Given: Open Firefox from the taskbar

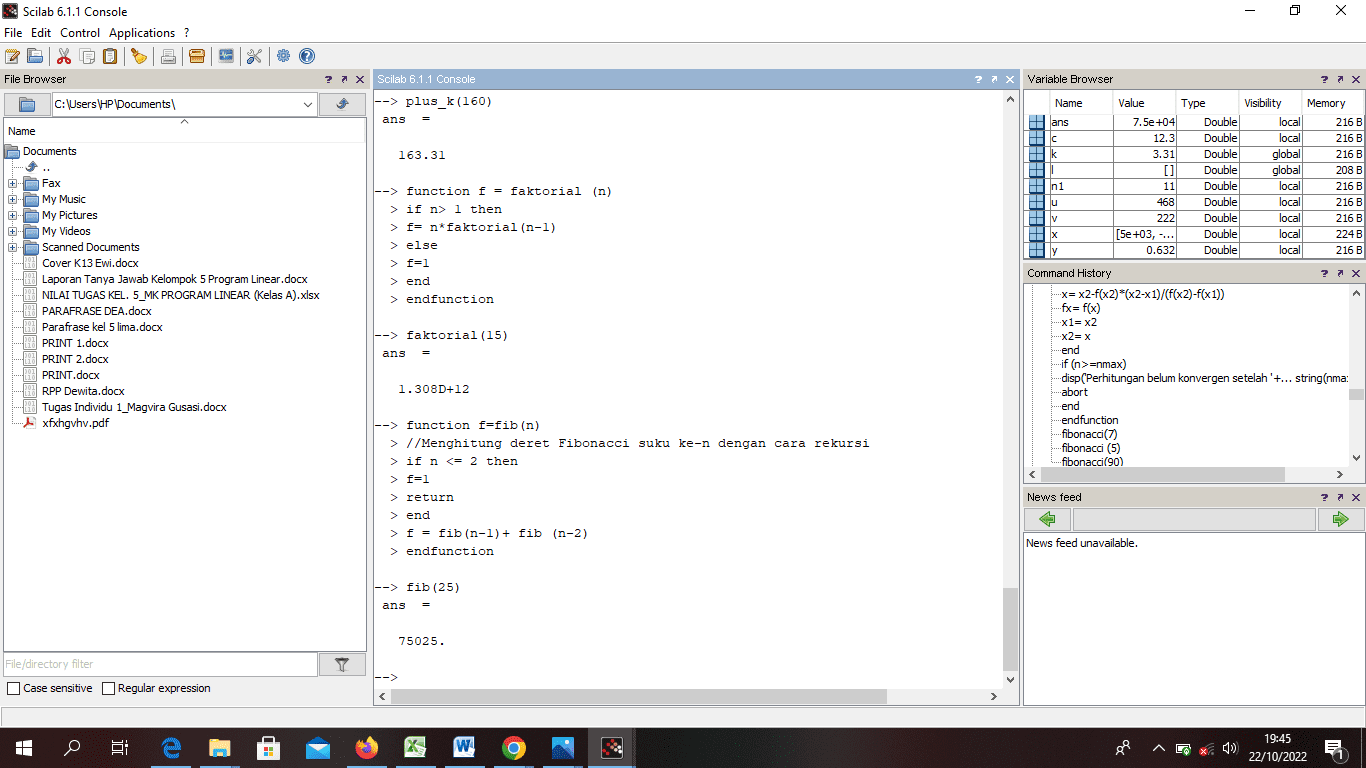Looking at the screenshot, I should [367, 748].
